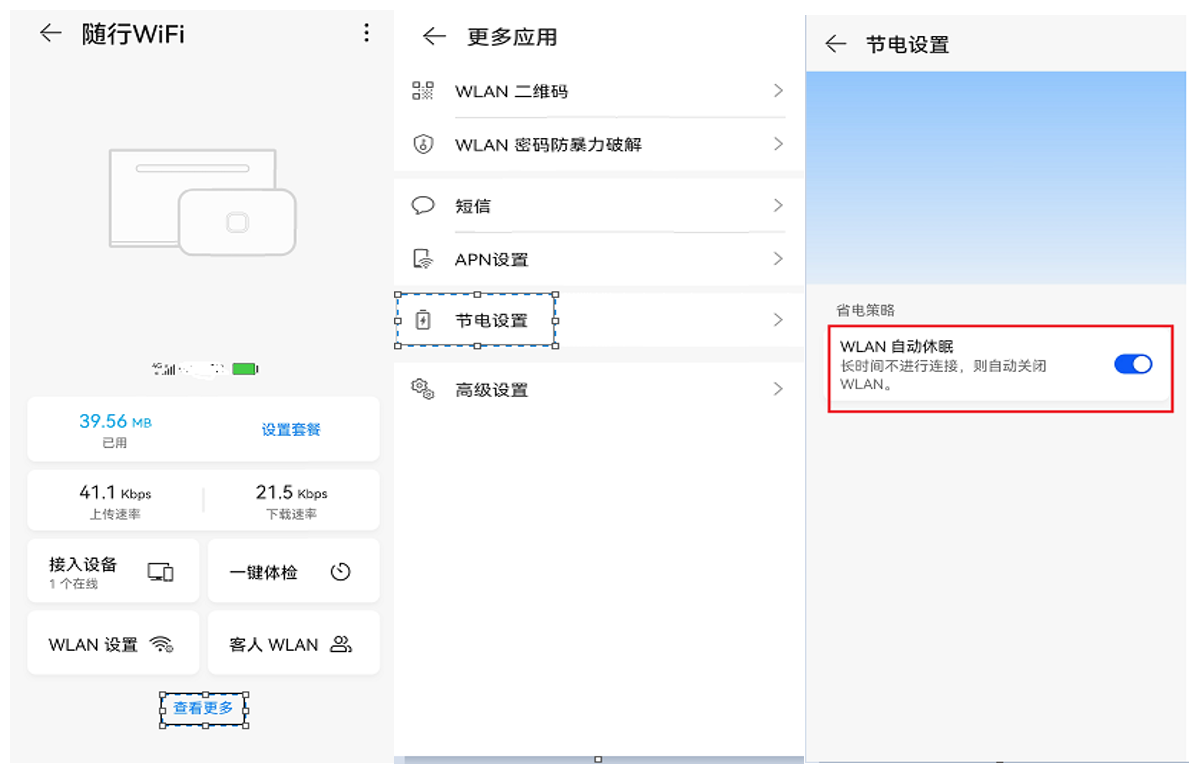The height and width of the screenshot is (771, 1189).
Task: Click the 查看更多 button
Action: click(x=203, y=710)
